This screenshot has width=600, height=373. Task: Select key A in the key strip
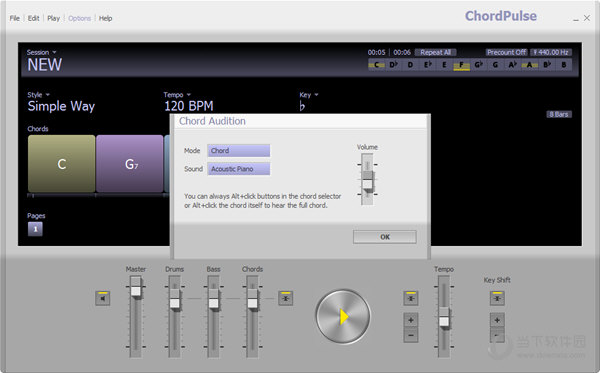[x=530, y=65]
